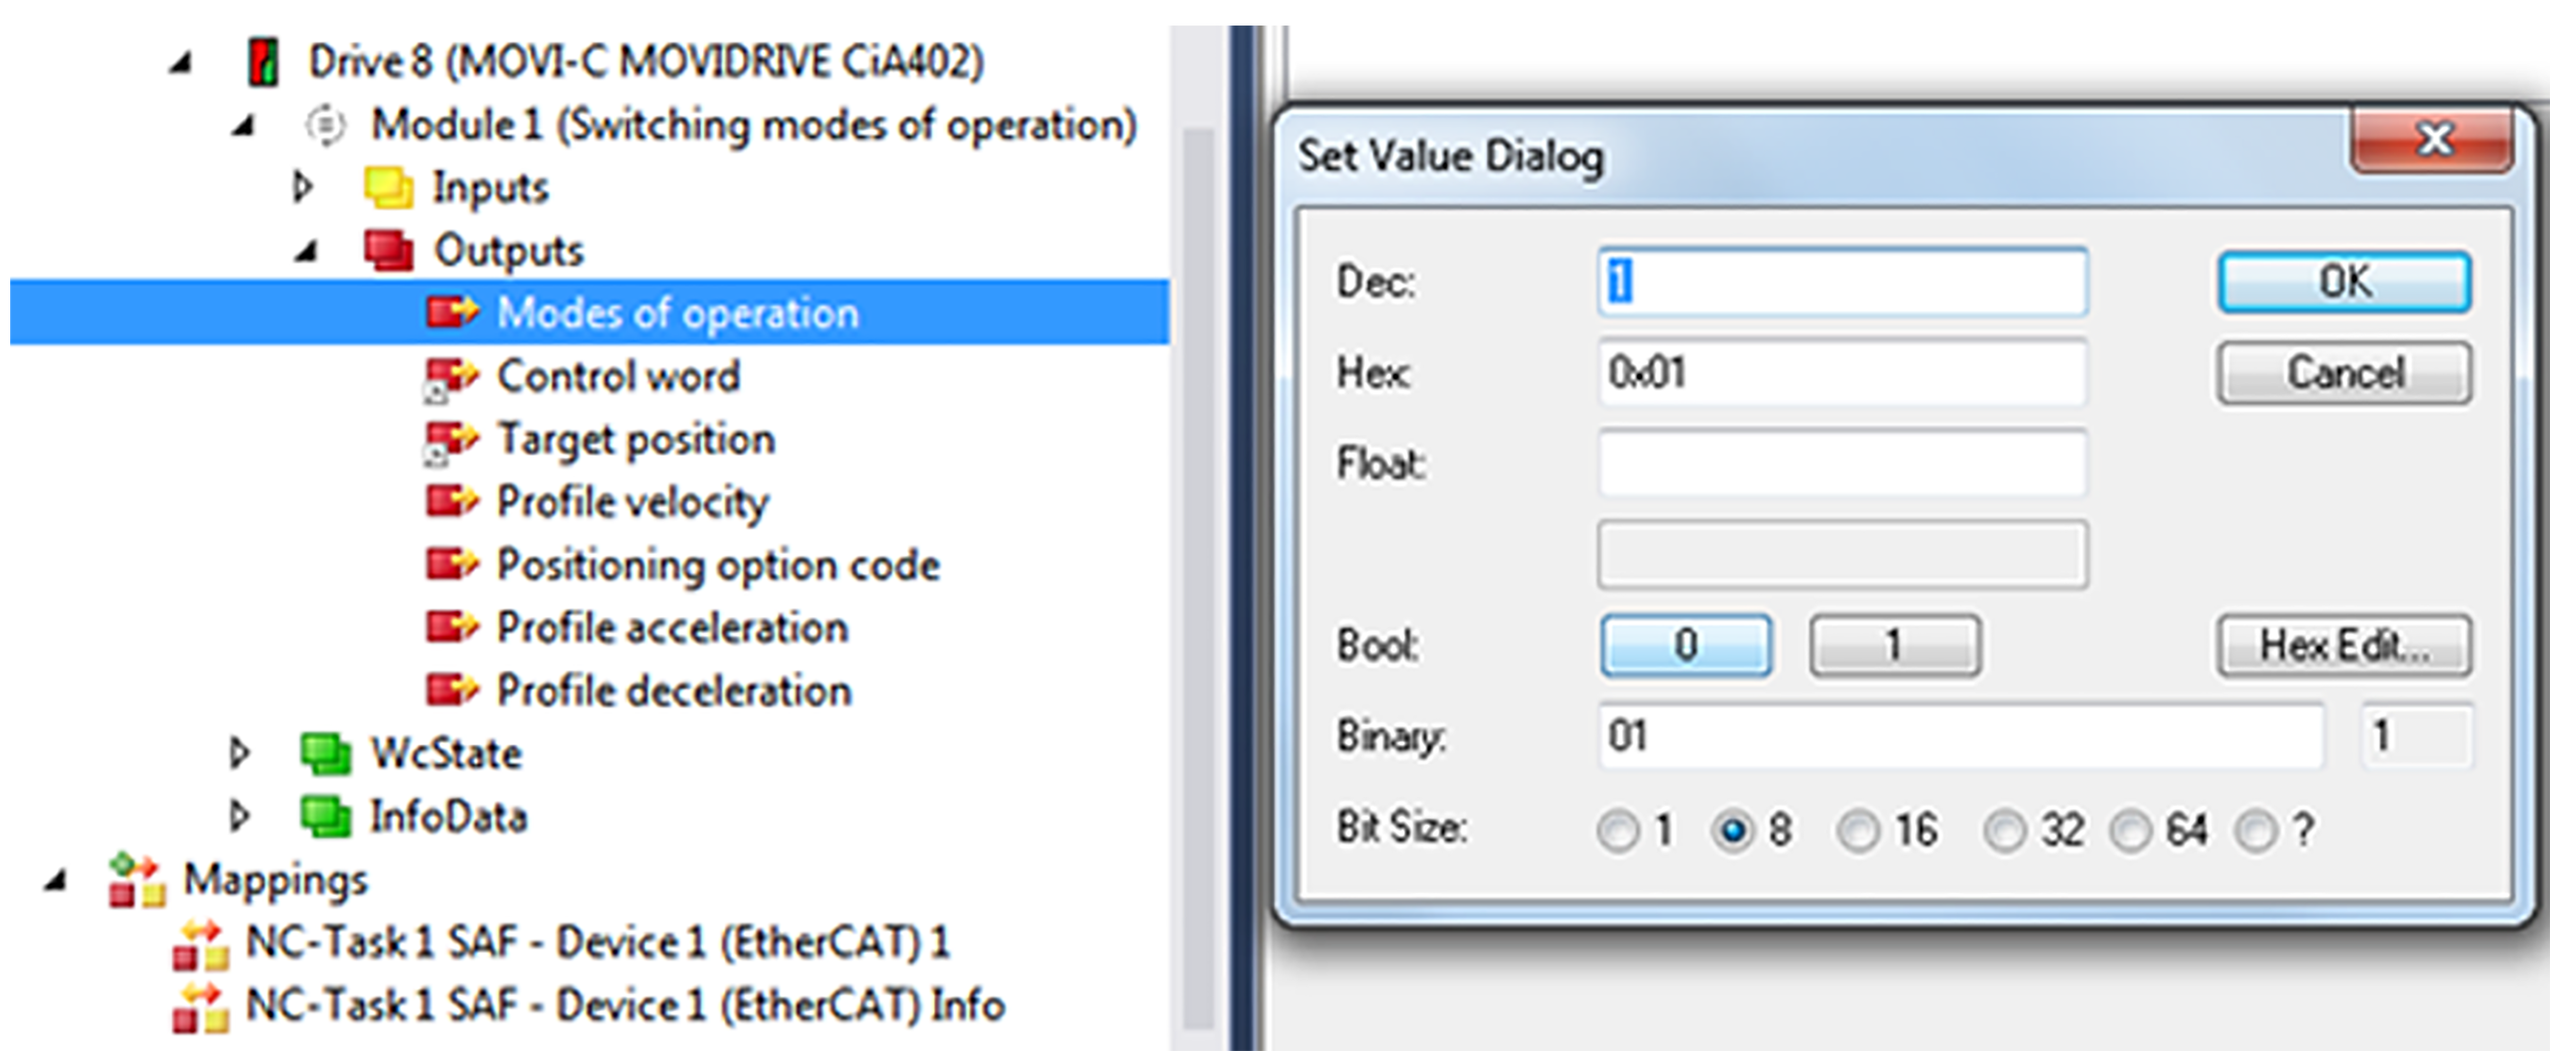
Task: Select Target position in the tree
Action: 635,440
